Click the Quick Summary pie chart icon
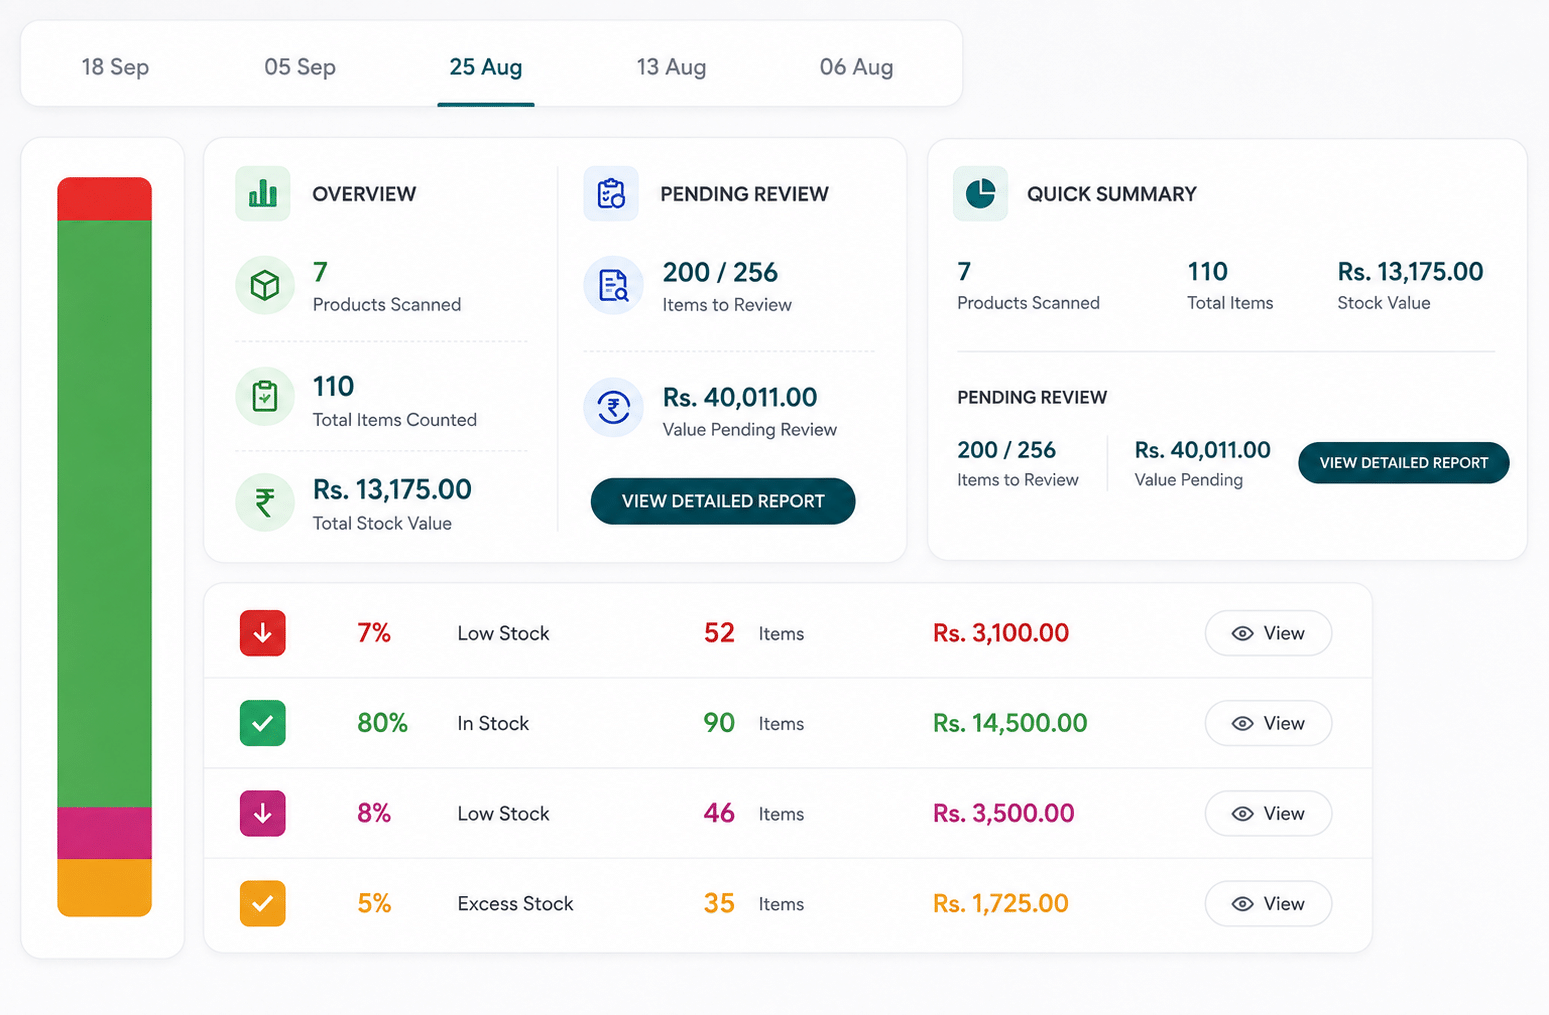Image resolution: width=1549 pixels, height=1015 pixels. click(980, 193)
